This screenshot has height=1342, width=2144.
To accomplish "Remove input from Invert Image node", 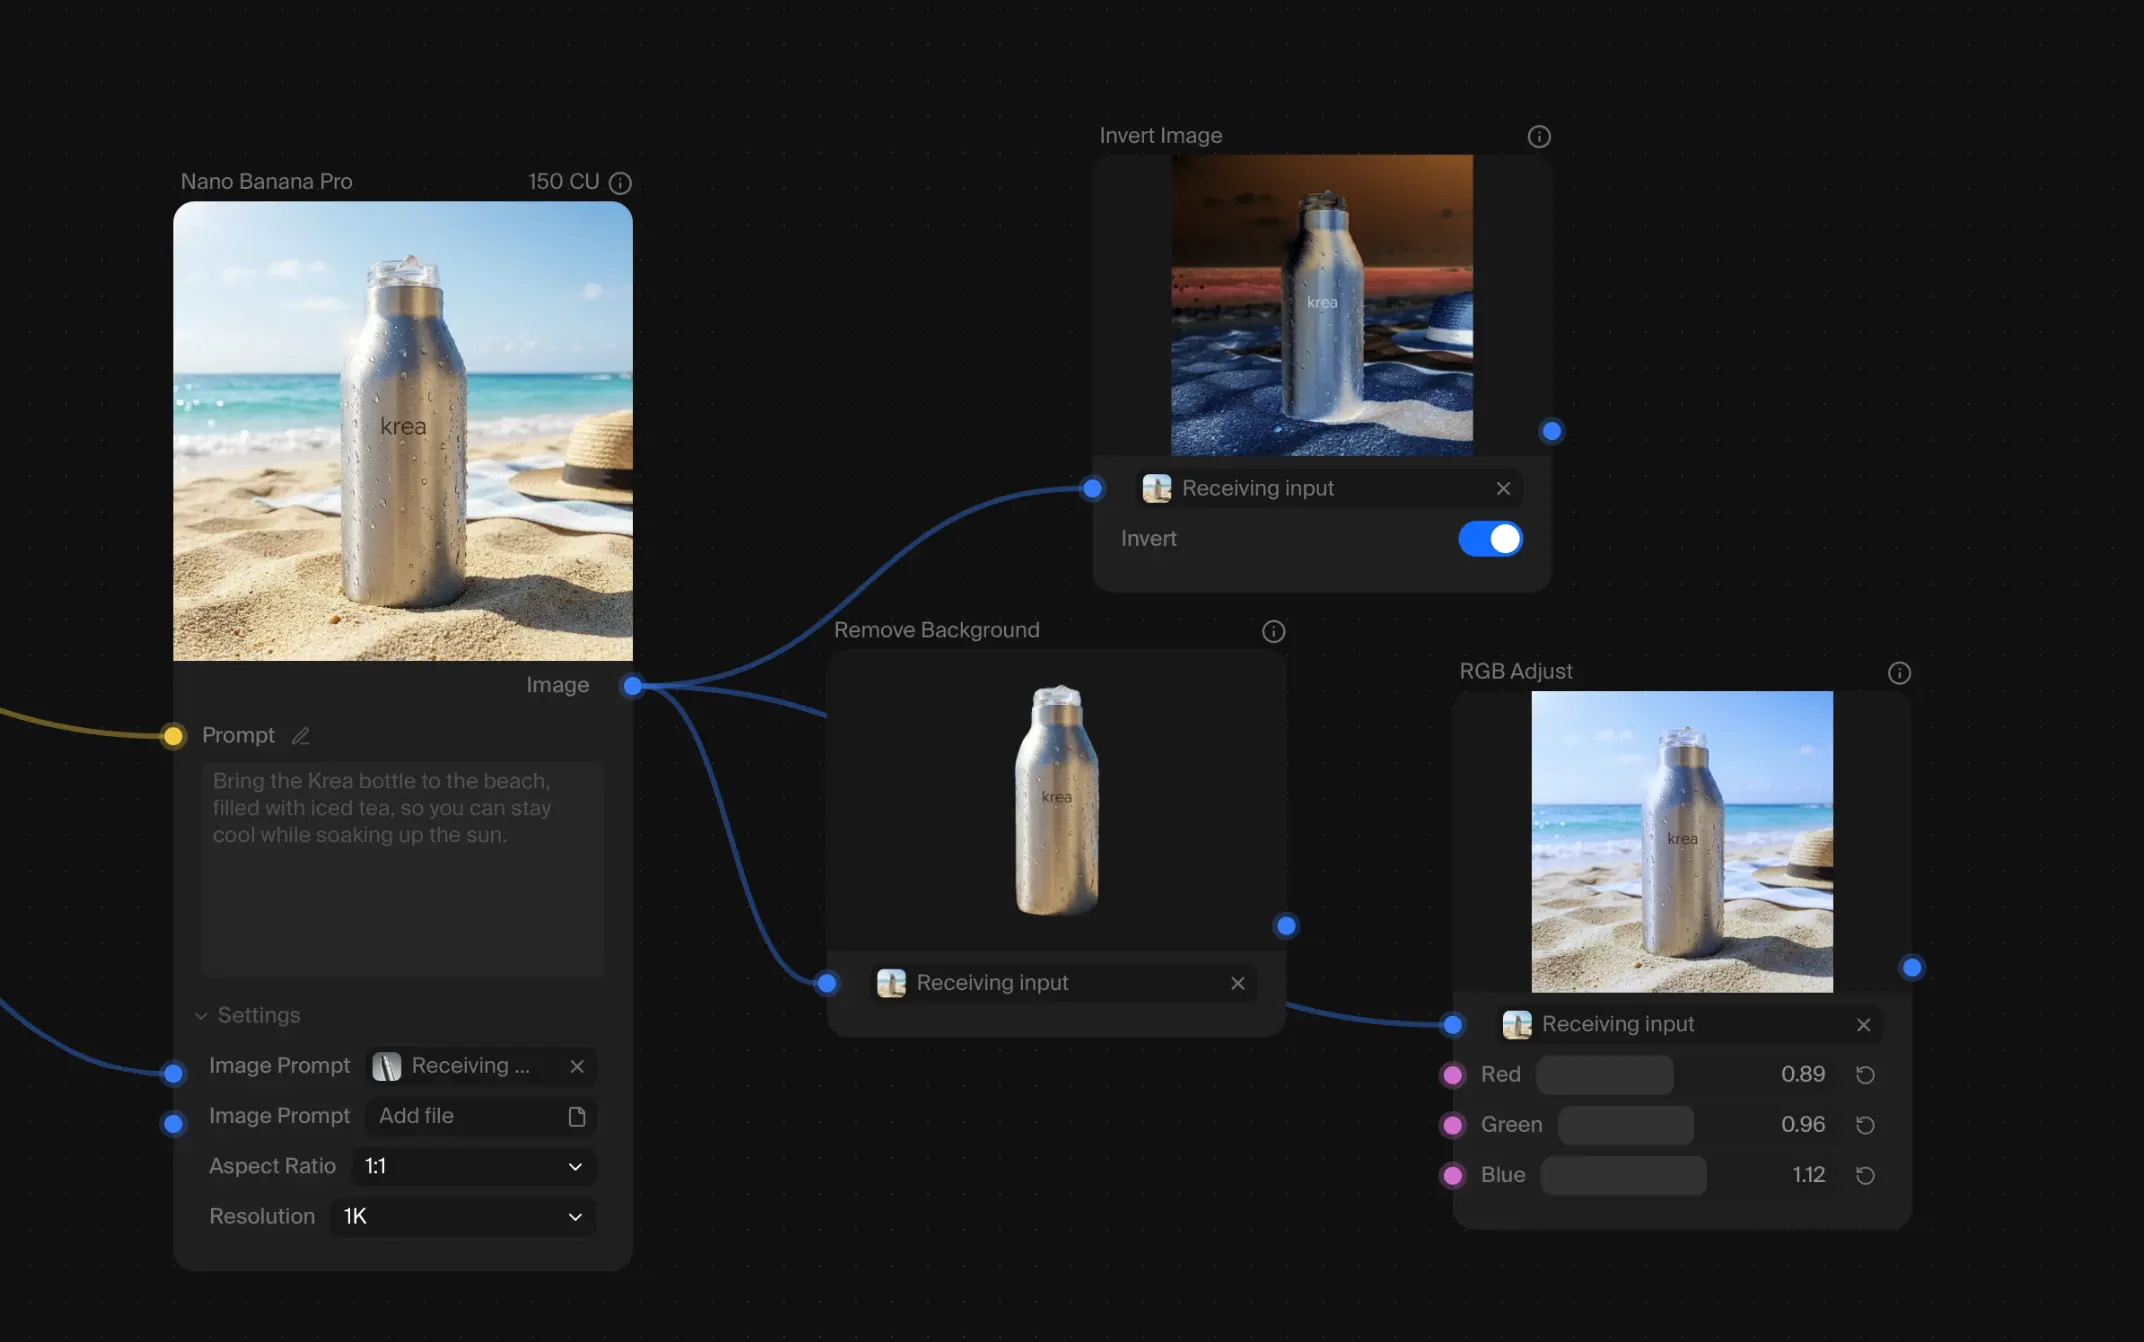I will [x=1502, y=489].
